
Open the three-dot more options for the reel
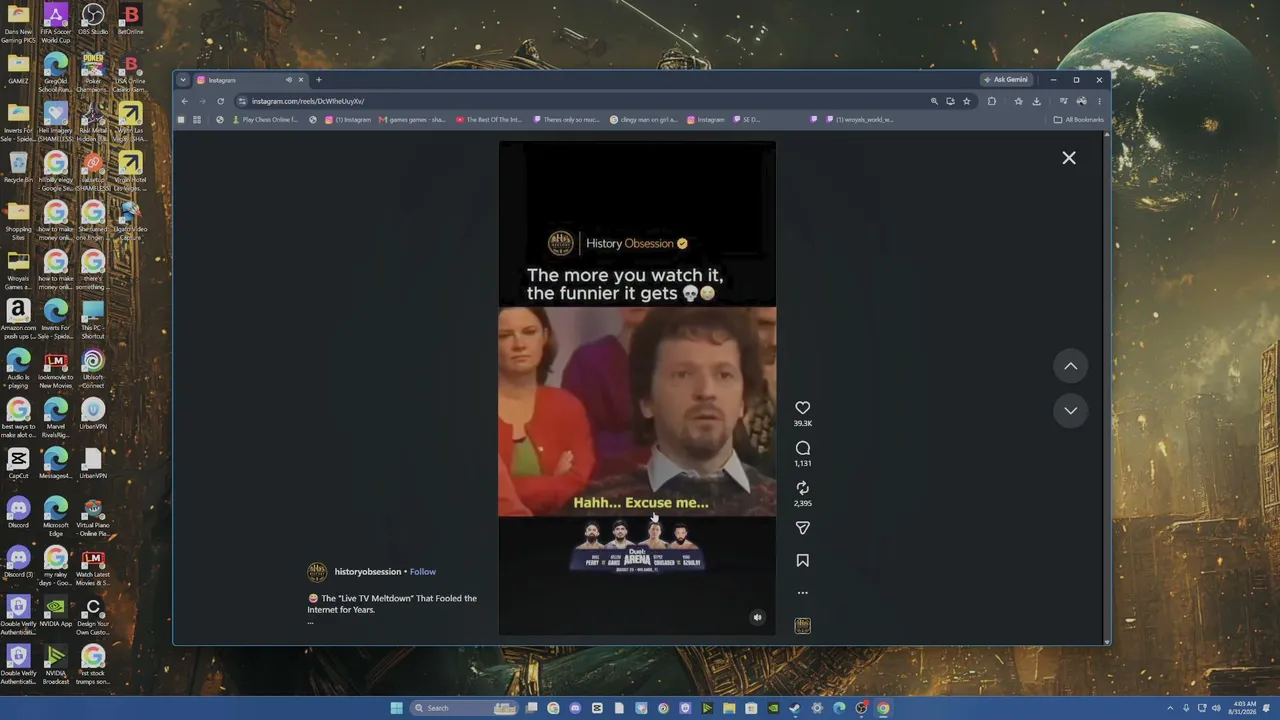tap(802, 593)
